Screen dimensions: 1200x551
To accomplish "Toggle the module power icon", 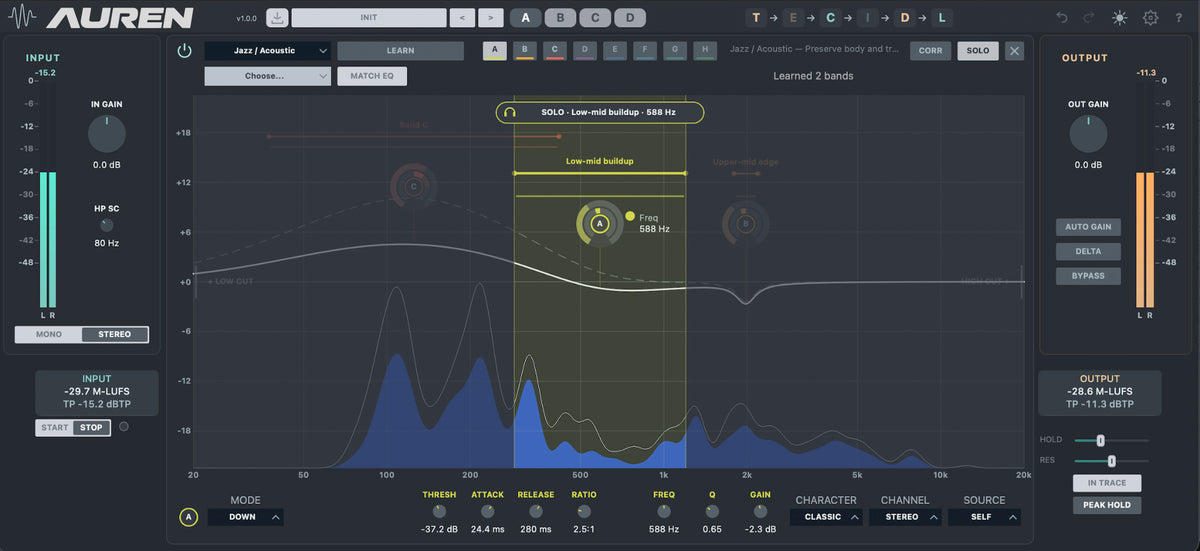I will click(x=184, y=51).
